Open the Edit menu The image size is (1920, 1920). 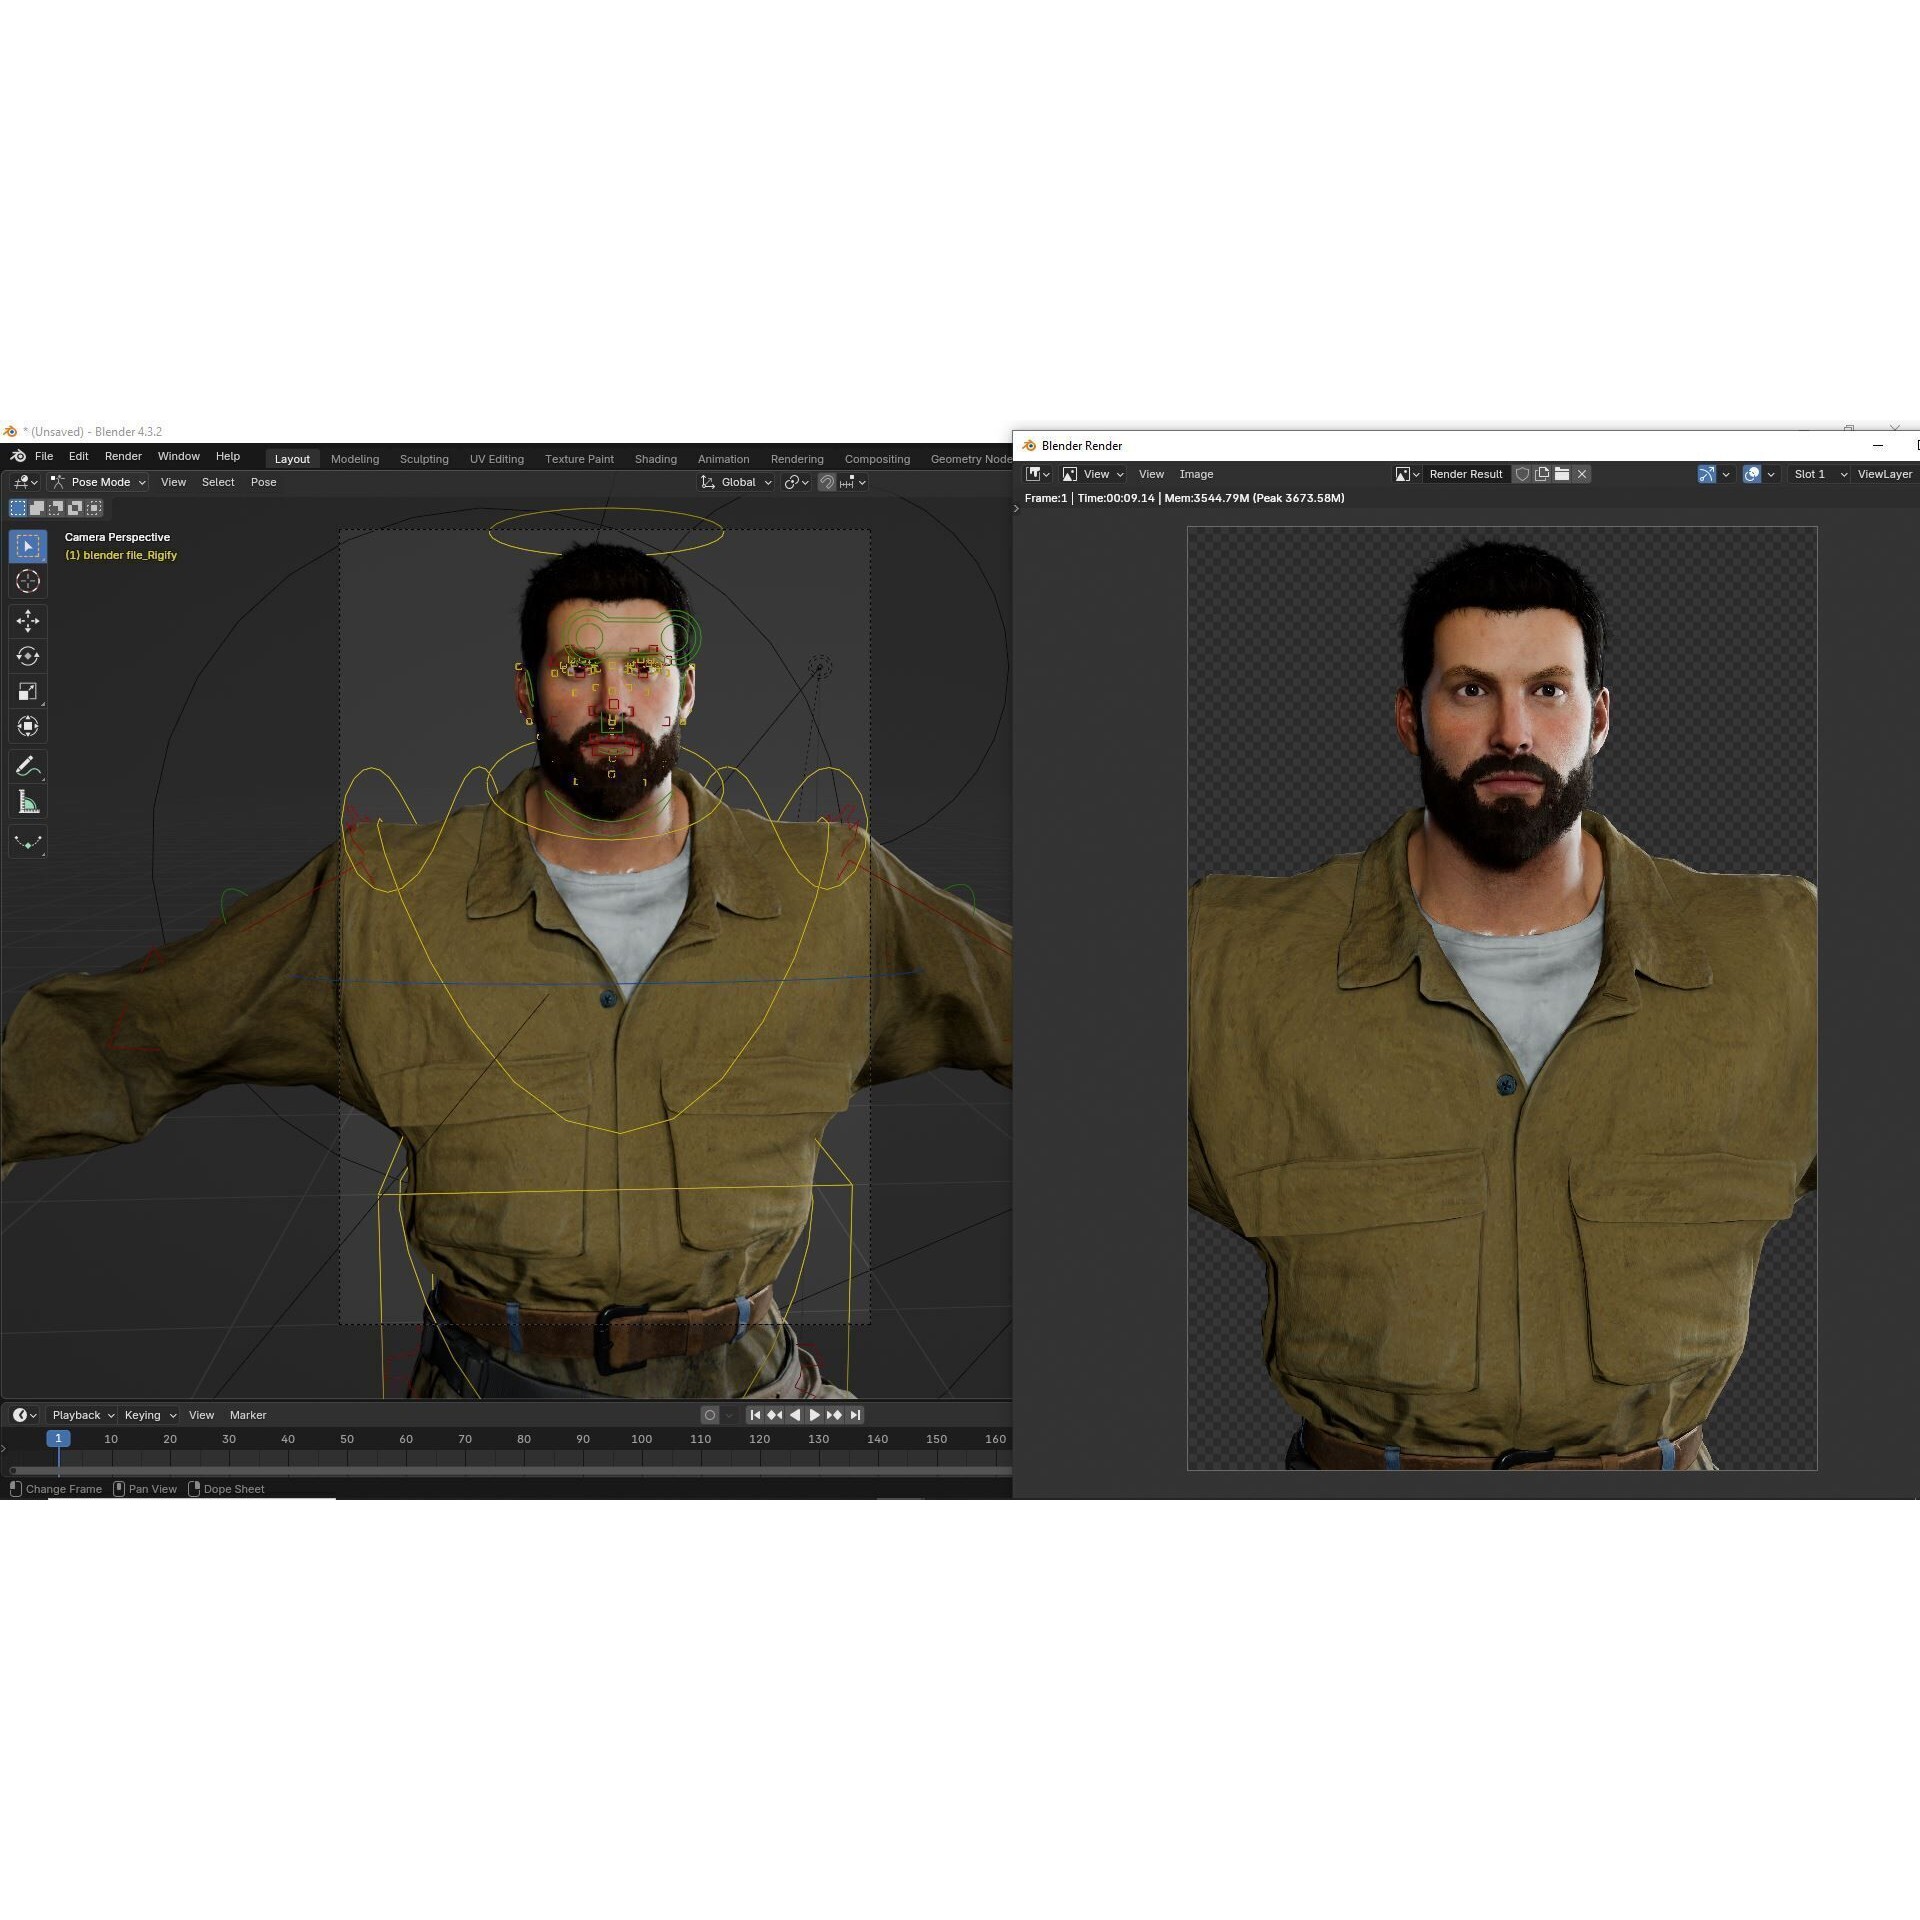[x=78, y=456]
